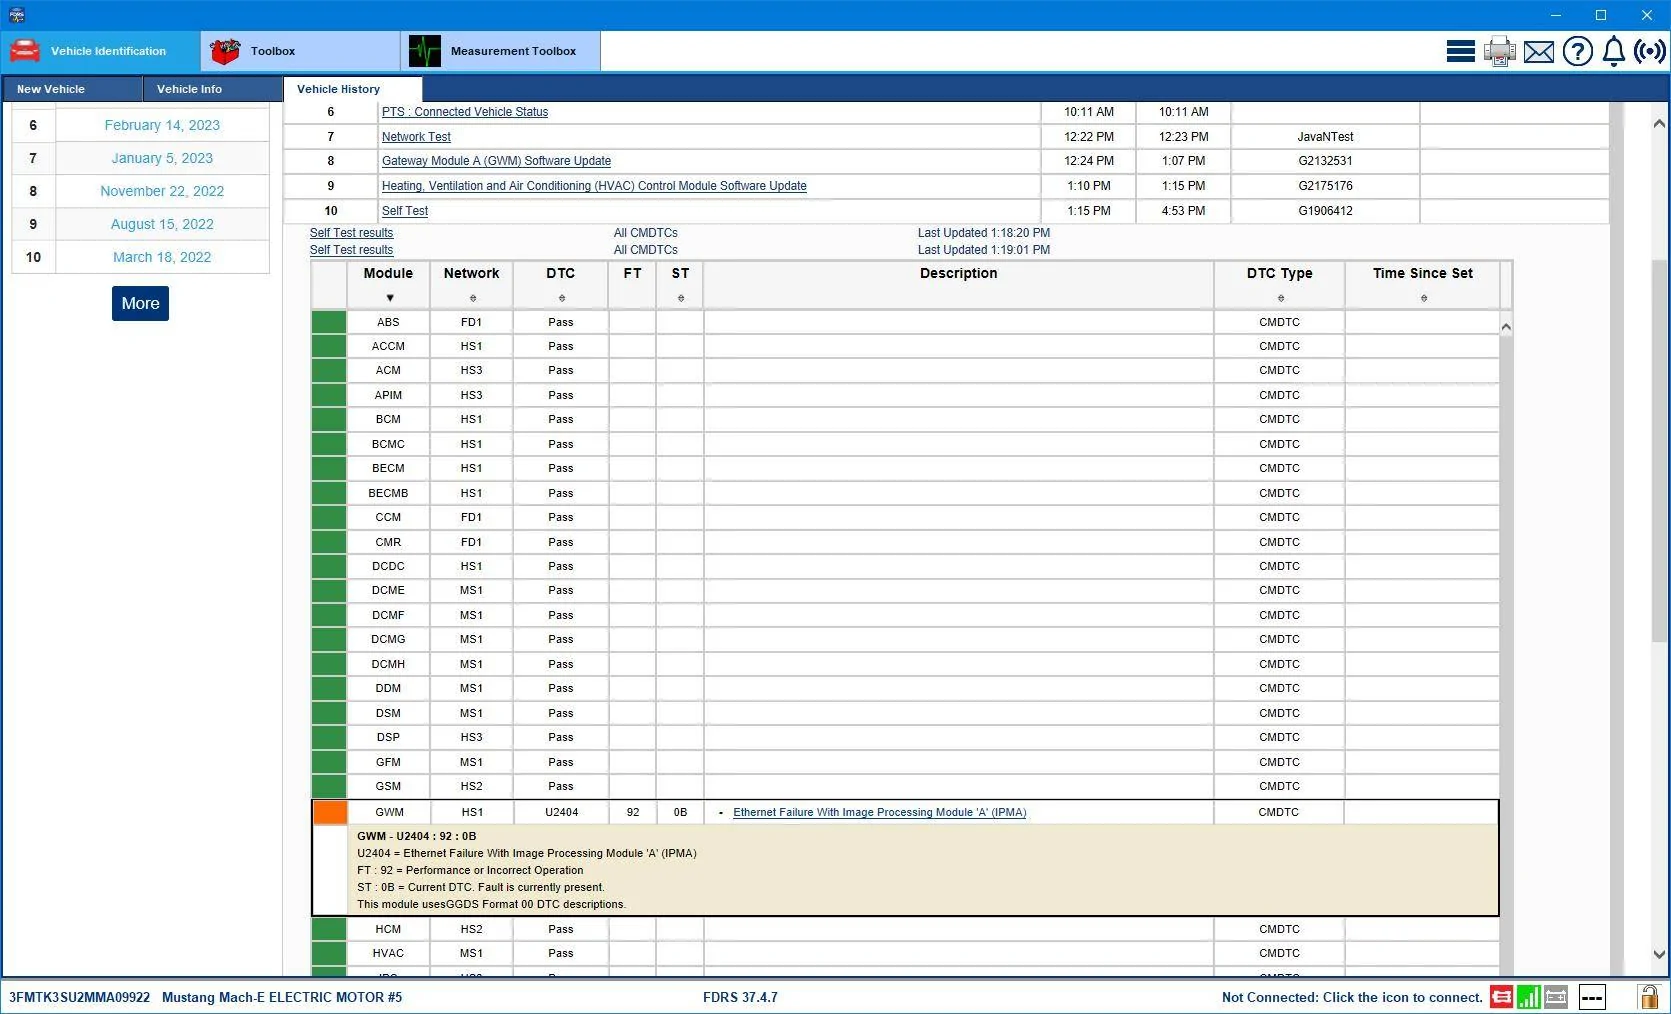Open HVAC Control Module Software Update link
Image resolution: width=1671 pixels, height=1014 pixels.
[x=594, y=186]
